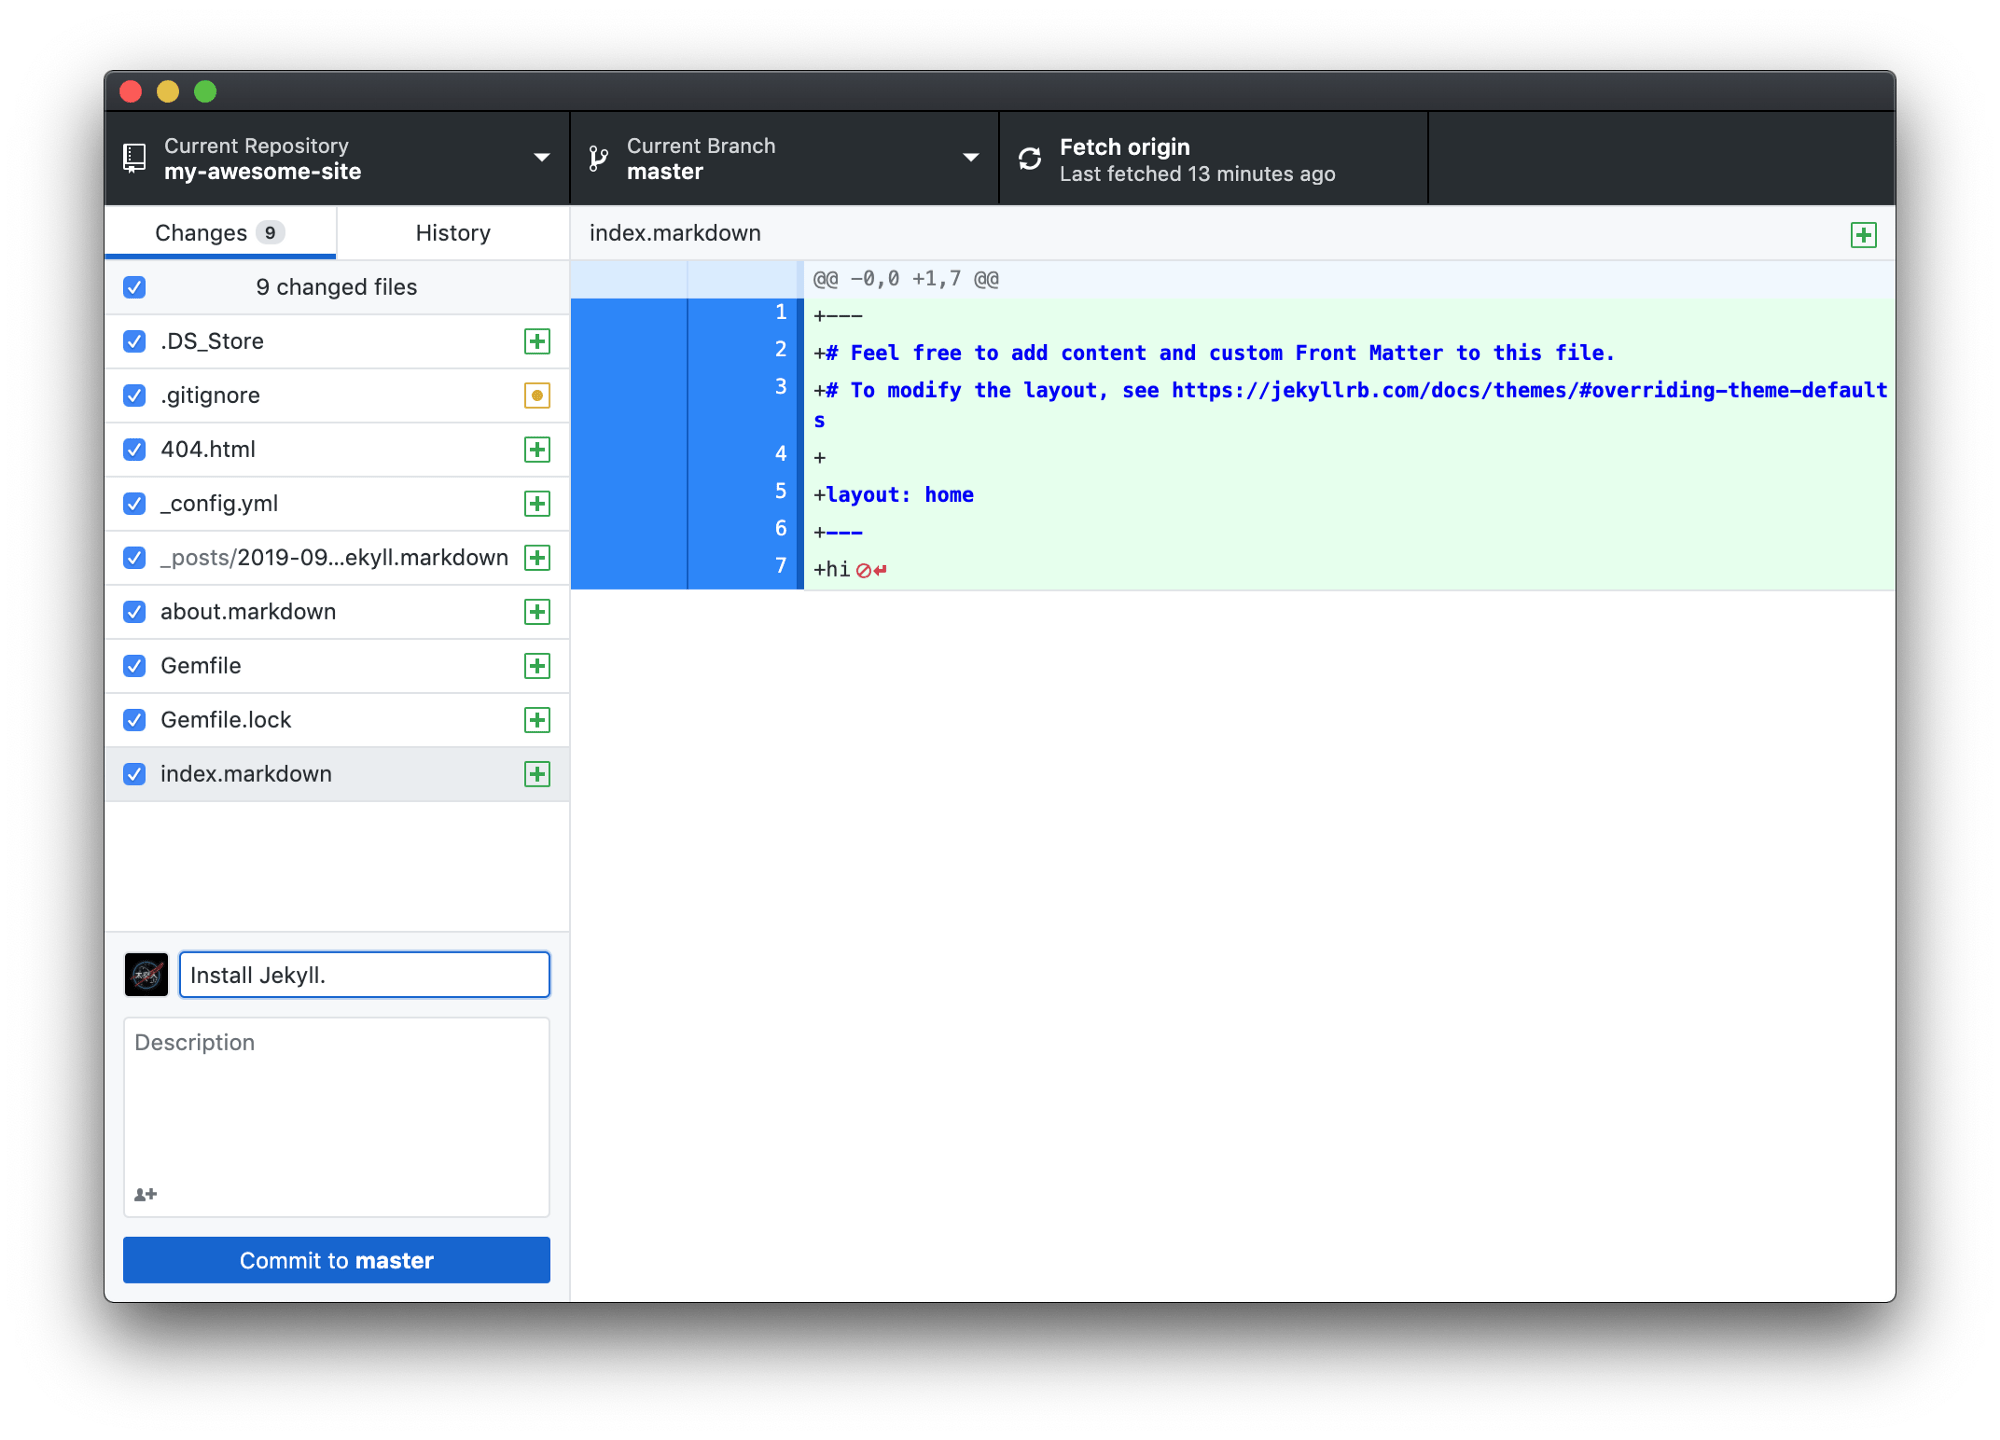Click the '9 changed files' label
This screenshot has height=1440, width=2000.
pos(336,287)
